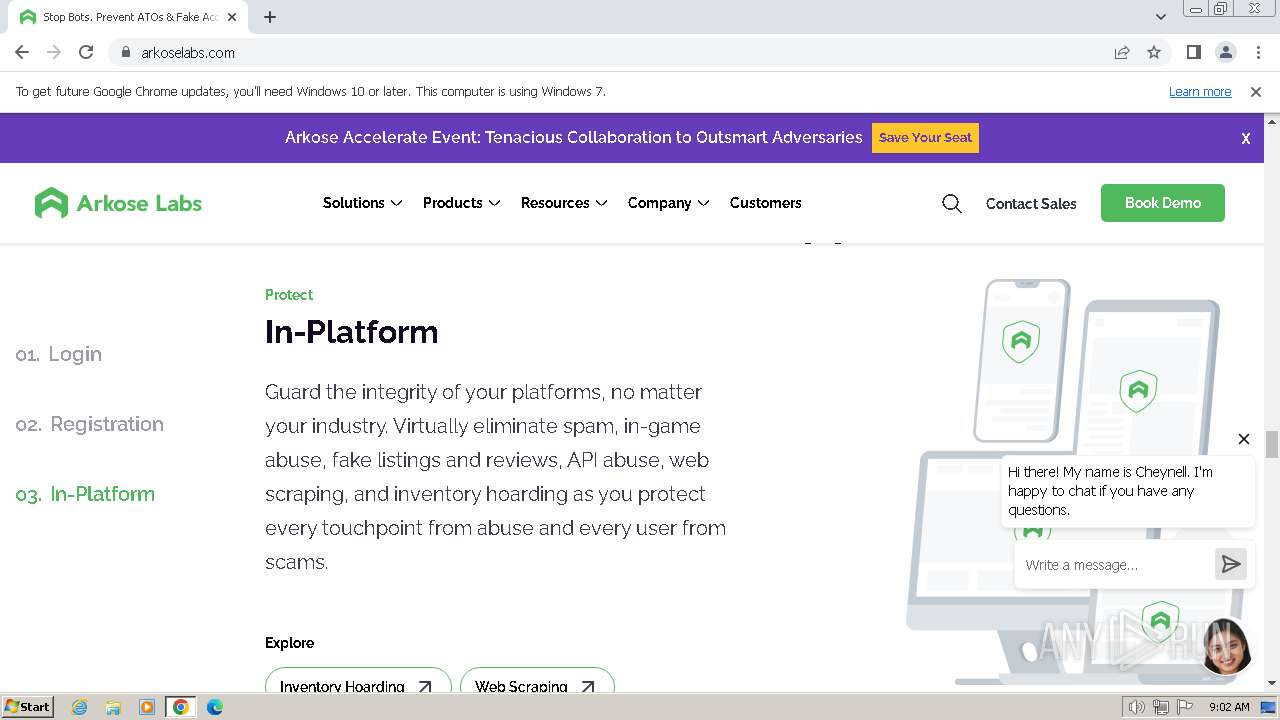
Task: Send the chat message with arrow icon
Action: pos(1231,565)
